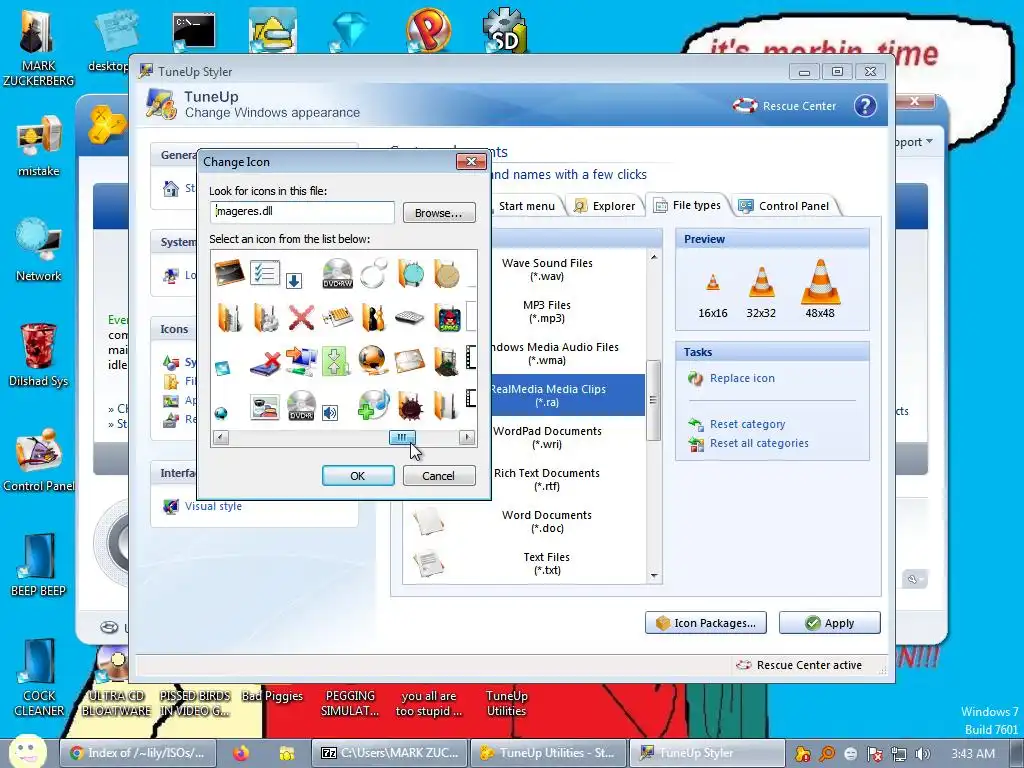Viewport: 1024px width, 768px height.
Task: Select MP3 Files (*.mp3) entry
Action: coord(547,312)
